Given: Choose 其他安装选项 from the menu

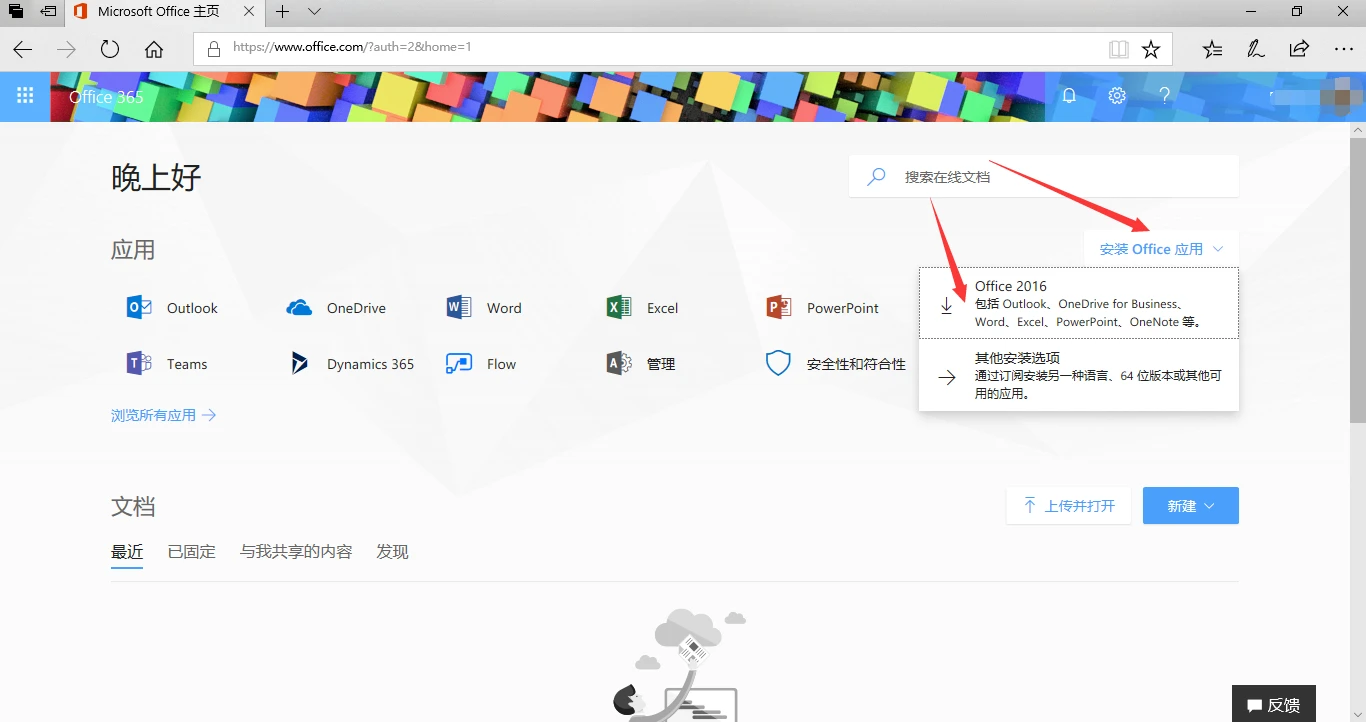Looking at the screenshot, I should coord(1079,375).
